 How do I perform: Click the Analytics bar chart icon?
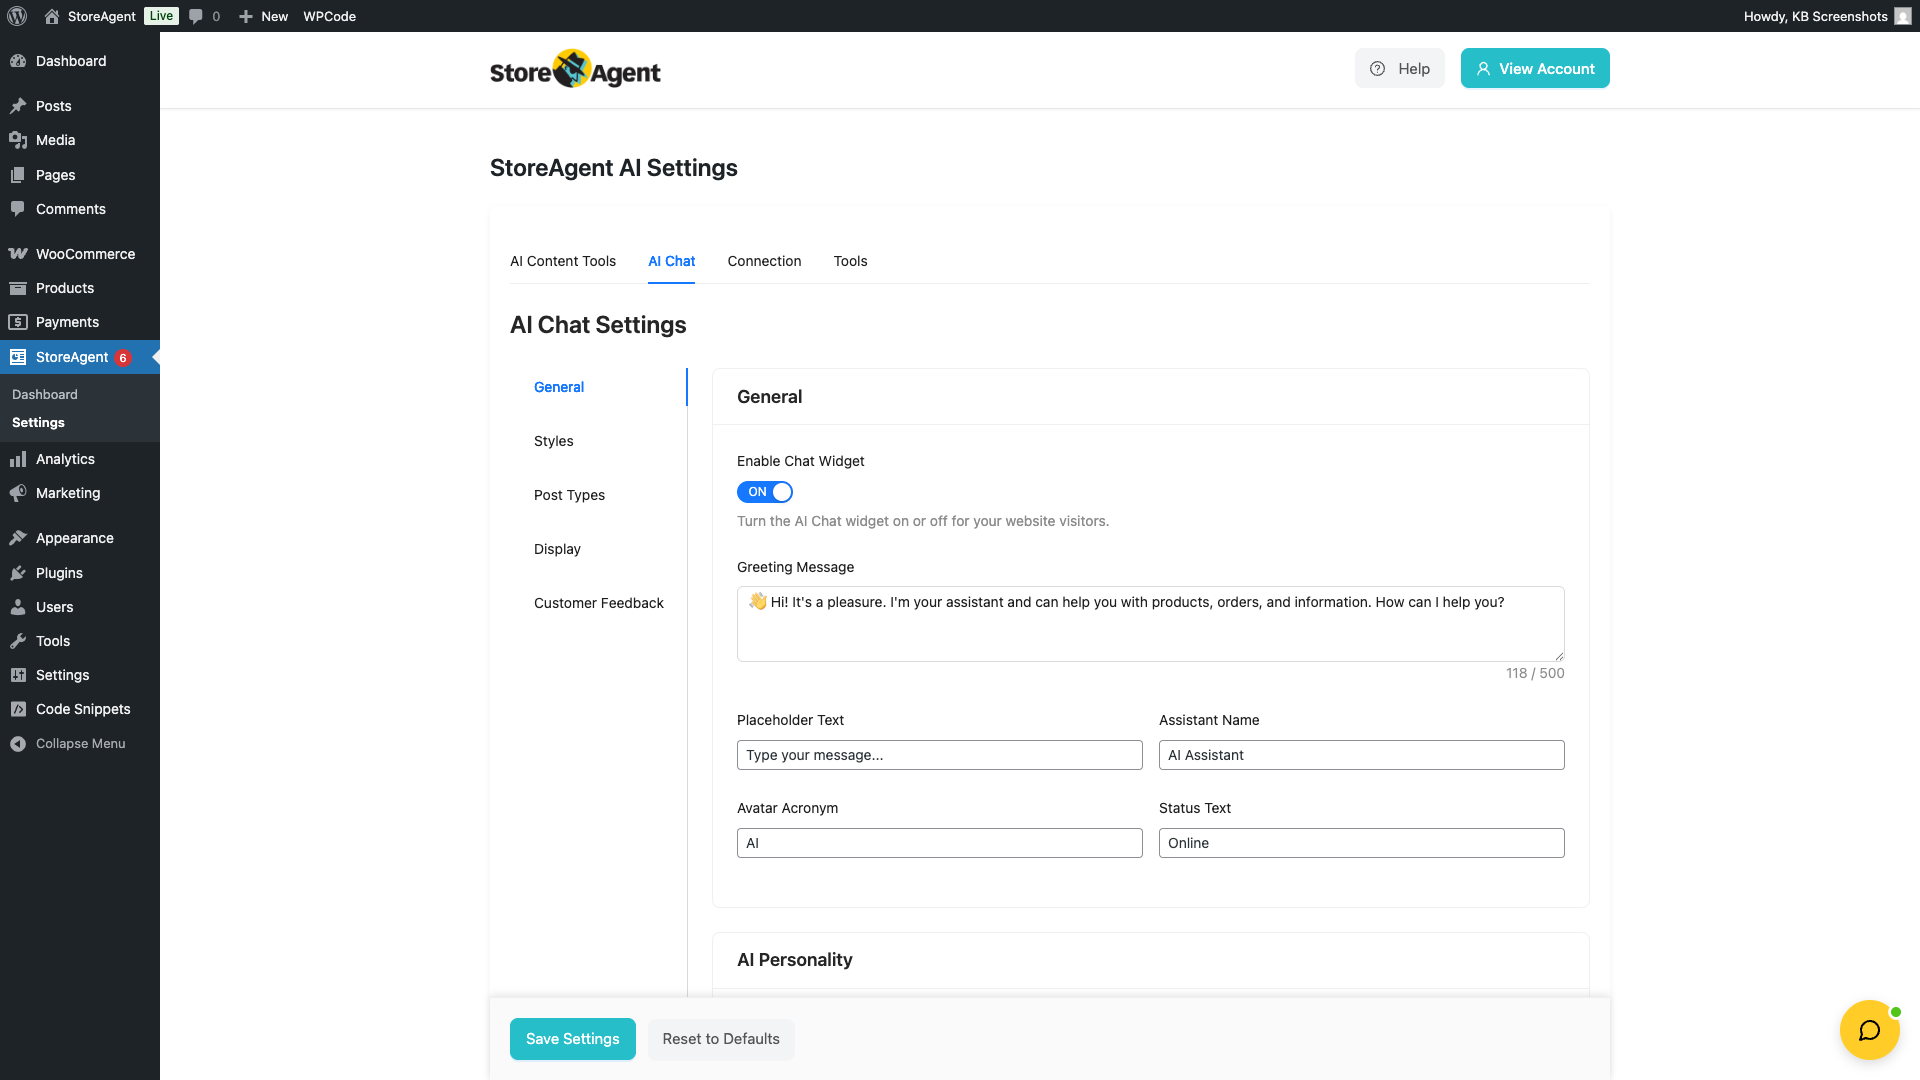point(18,459)
